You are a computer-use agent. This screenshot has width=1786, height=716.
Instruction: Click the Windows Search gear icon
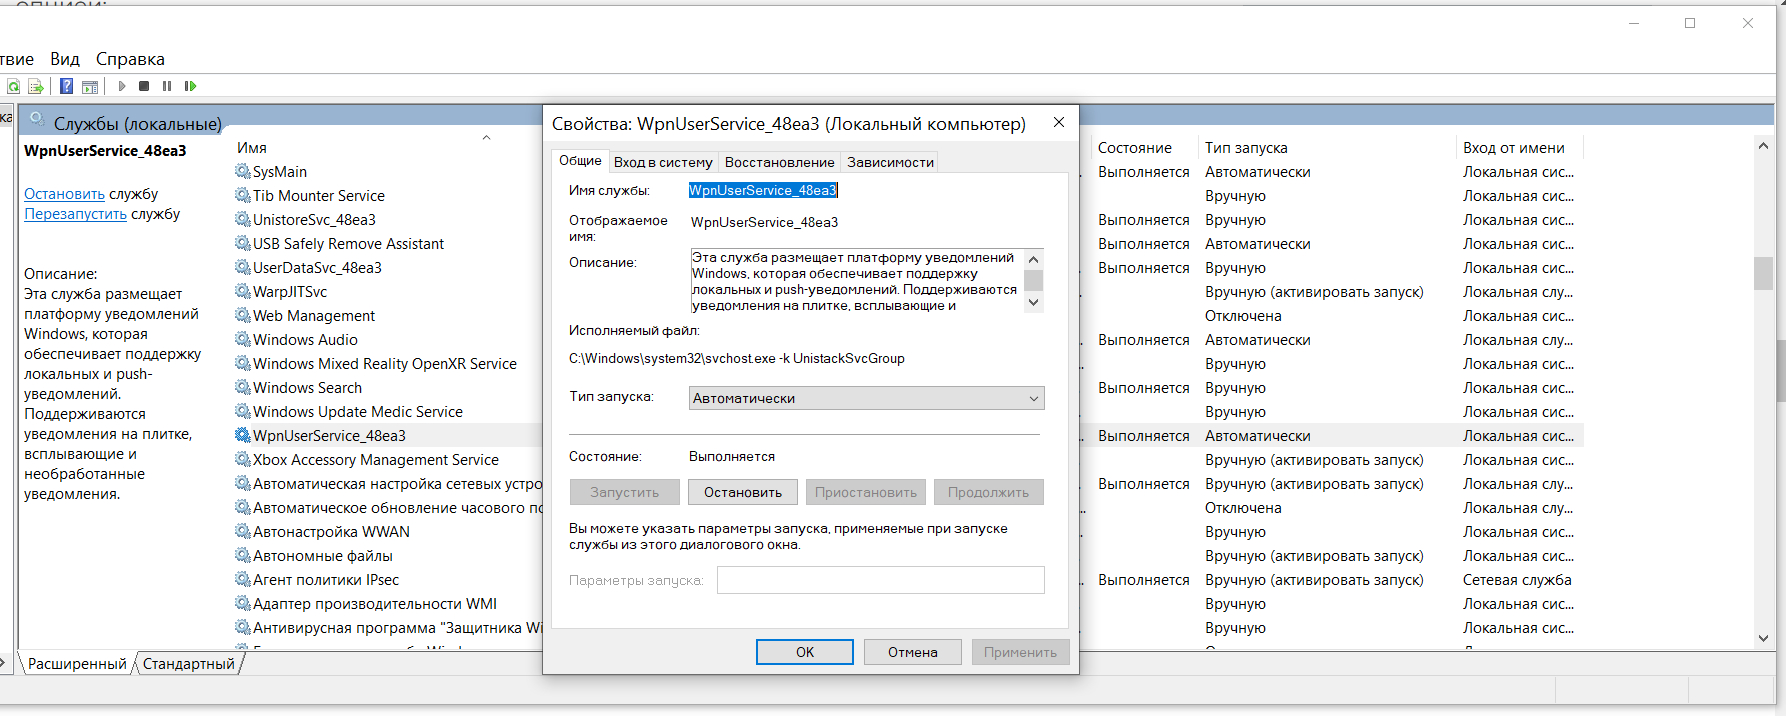click(243, 387)
